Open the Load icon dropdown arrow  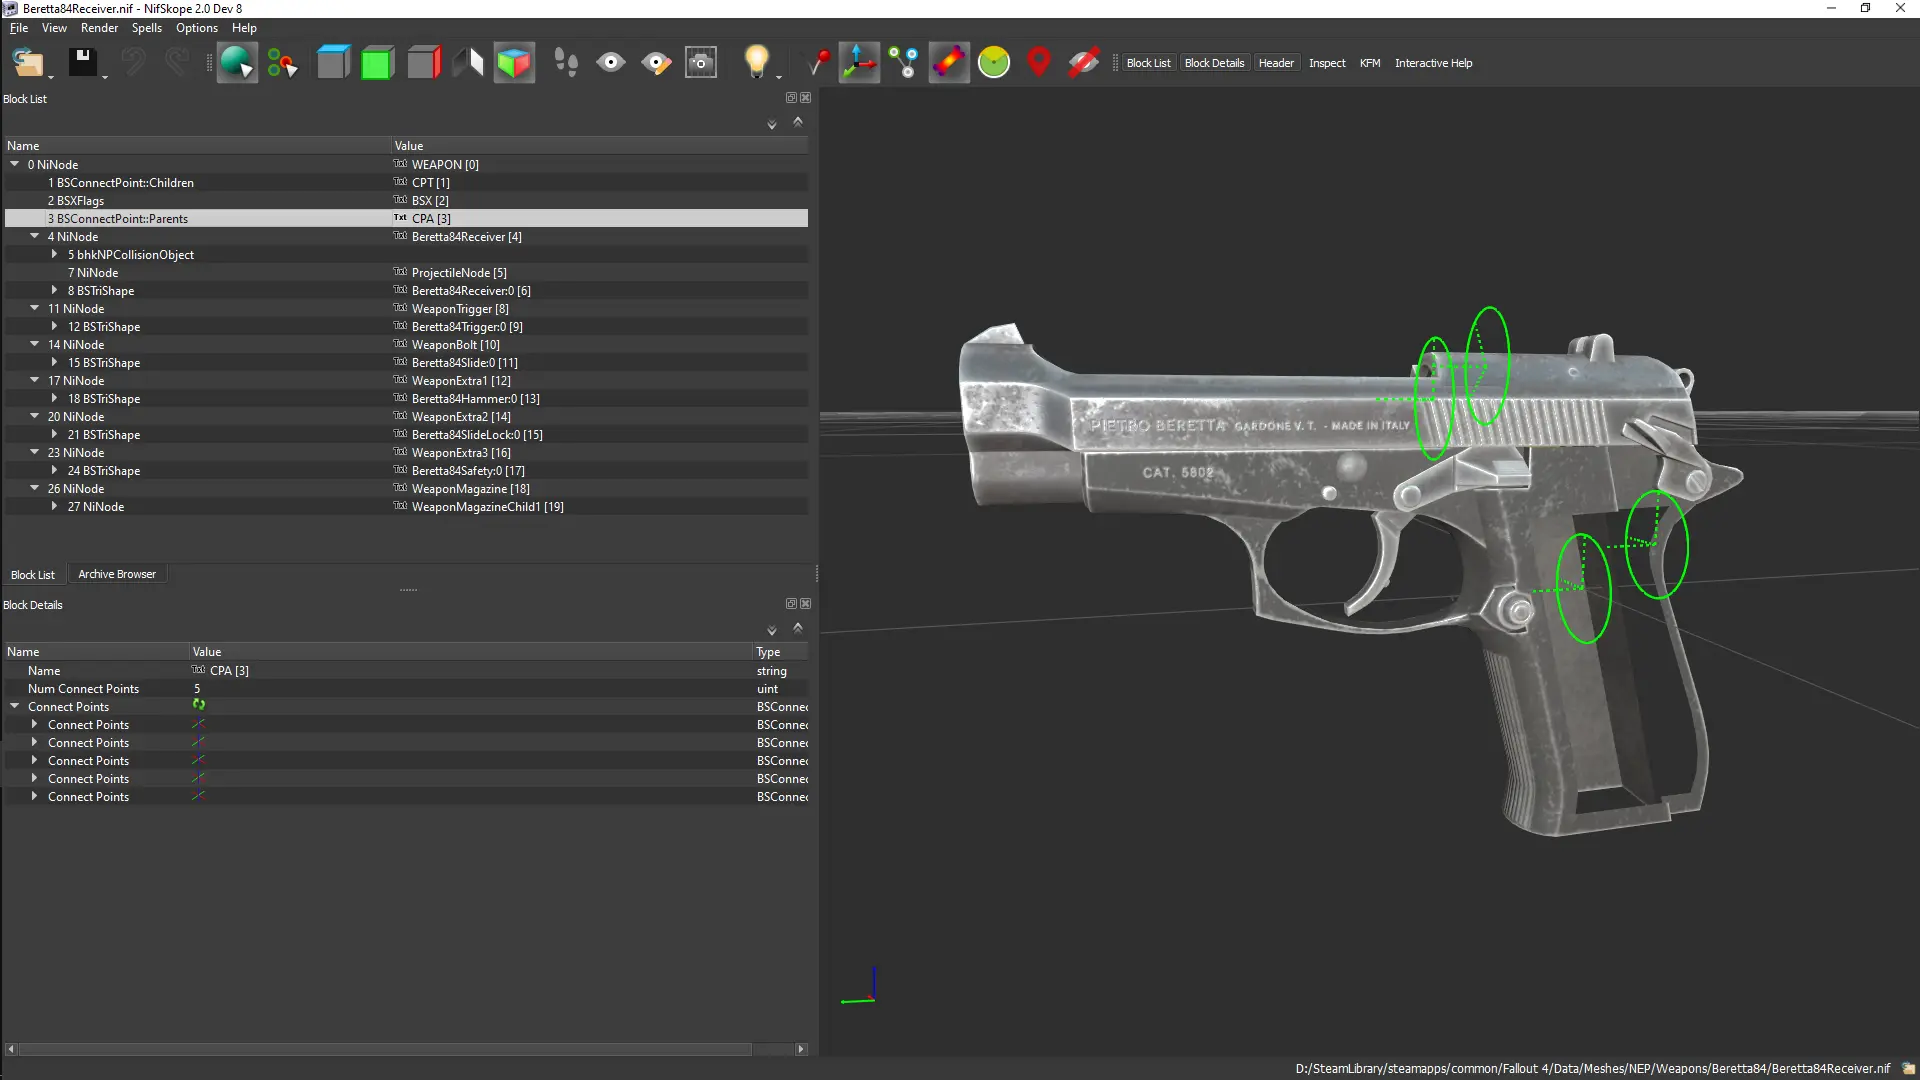[x=50, y=77]
